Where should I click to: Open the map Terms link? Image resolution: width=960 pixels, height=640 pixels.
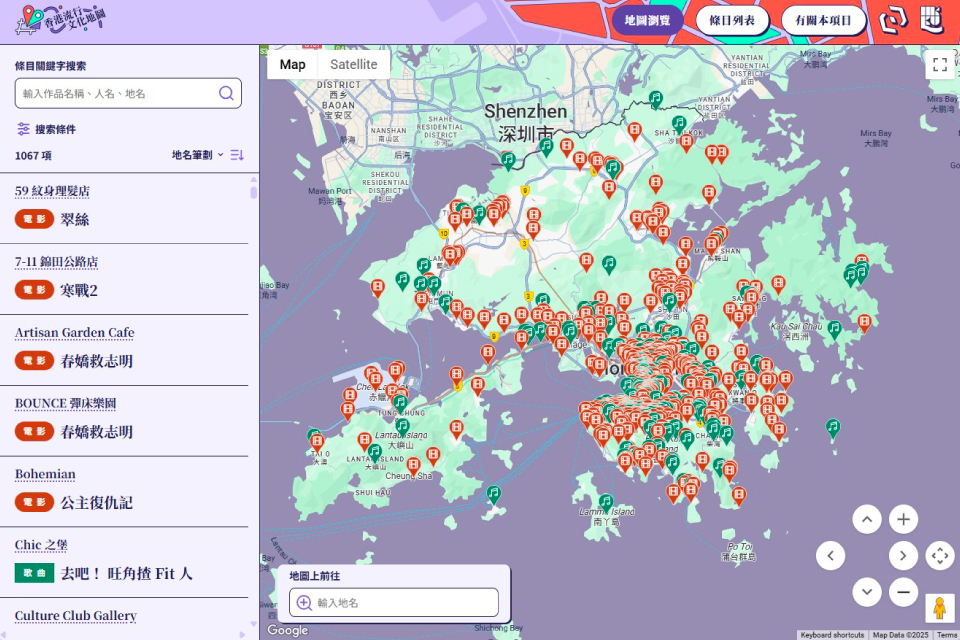click(947, 635)
